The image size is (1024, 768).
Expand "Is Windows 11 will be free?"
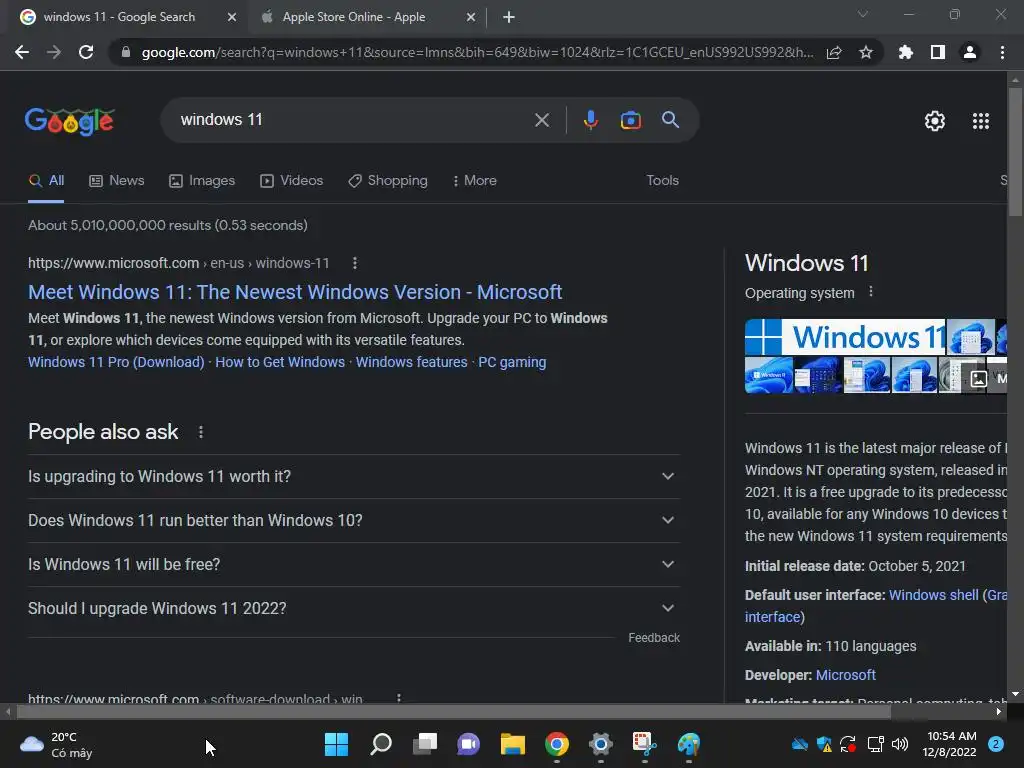point(354,564)
